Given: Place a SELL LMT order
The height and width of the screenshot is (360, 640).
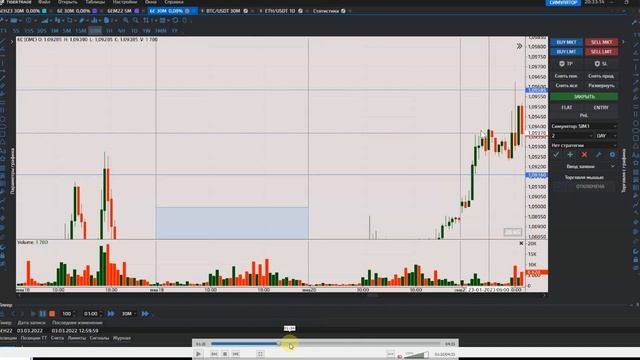Looking at the screenshot, I should (601, 52).
